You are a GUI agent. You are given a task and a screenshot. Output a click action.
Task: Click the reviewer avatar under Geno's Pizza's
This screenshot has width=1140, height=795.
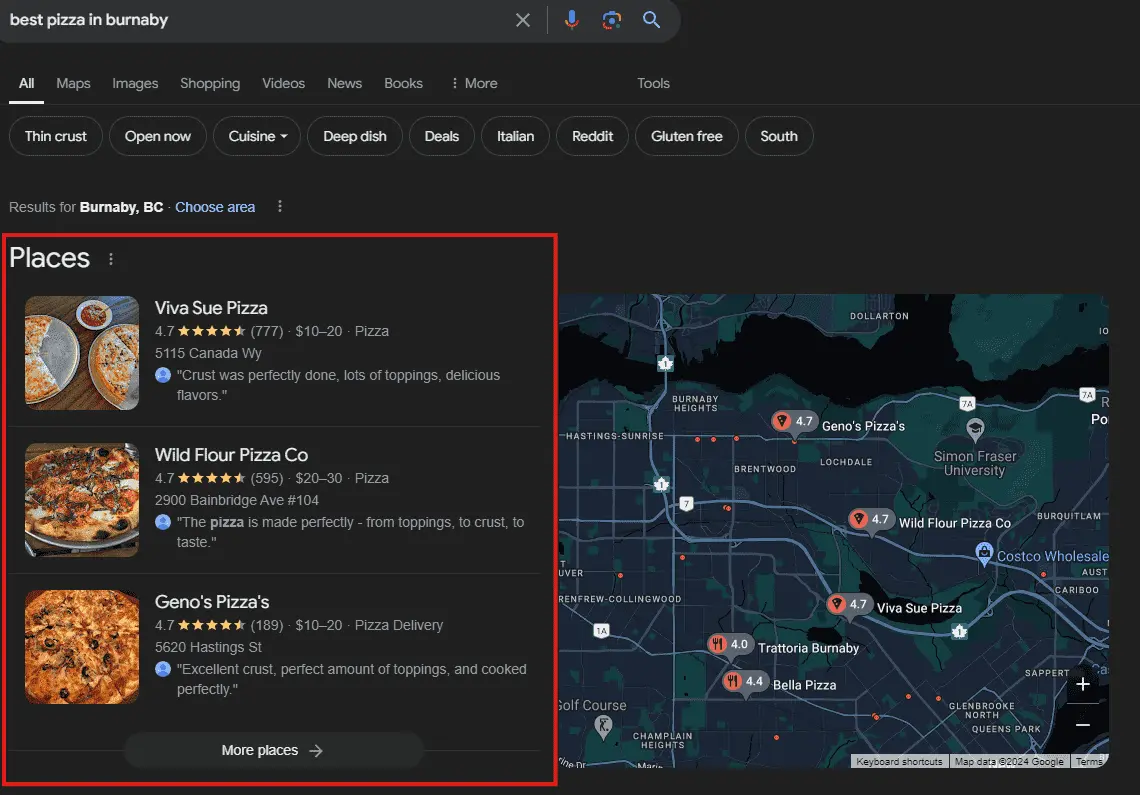163,669
